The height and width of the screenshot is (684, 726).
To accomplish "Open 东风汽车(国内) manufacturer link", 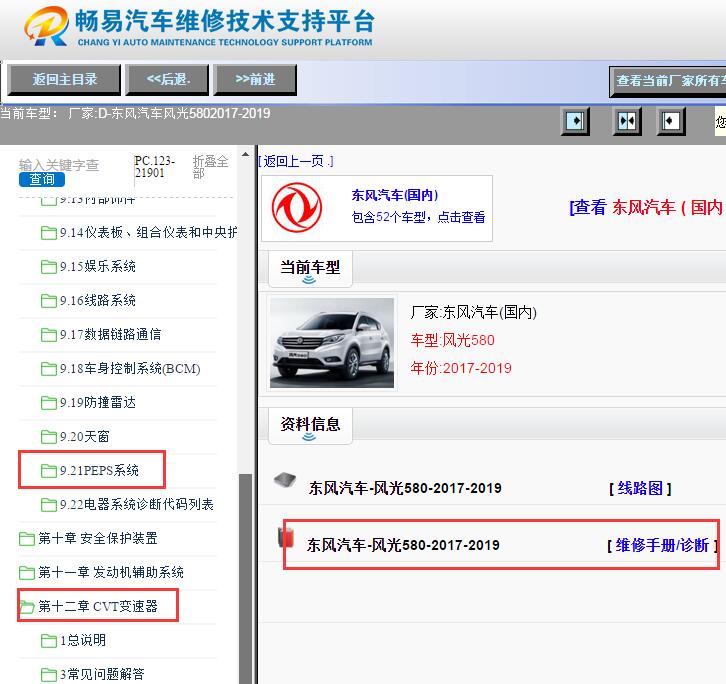I will [394, 195].
